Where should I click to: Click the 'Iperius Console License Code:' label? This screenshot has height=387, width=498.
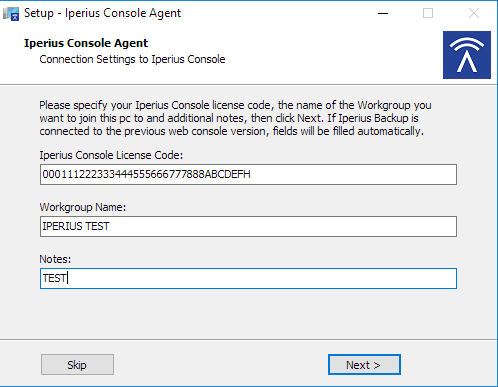pos(111,155)
